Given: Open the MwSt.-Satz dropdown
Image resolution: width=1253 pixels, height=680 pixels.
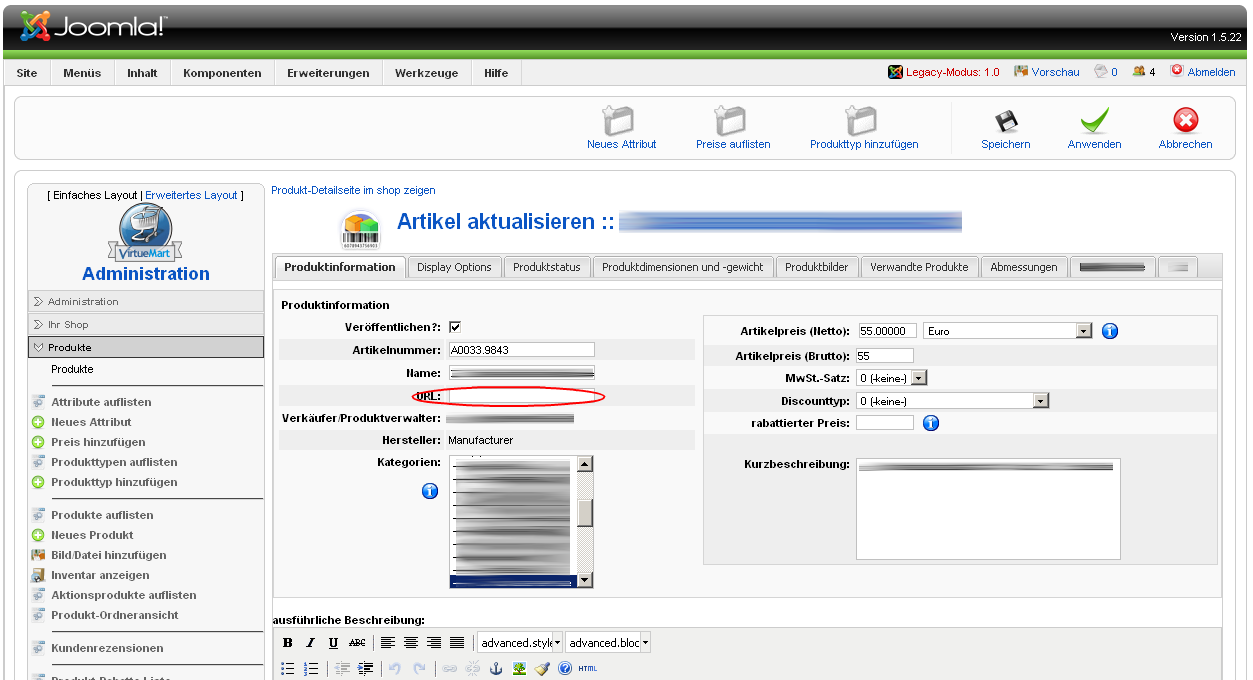Looking at the screenshot, I should 892,378.
